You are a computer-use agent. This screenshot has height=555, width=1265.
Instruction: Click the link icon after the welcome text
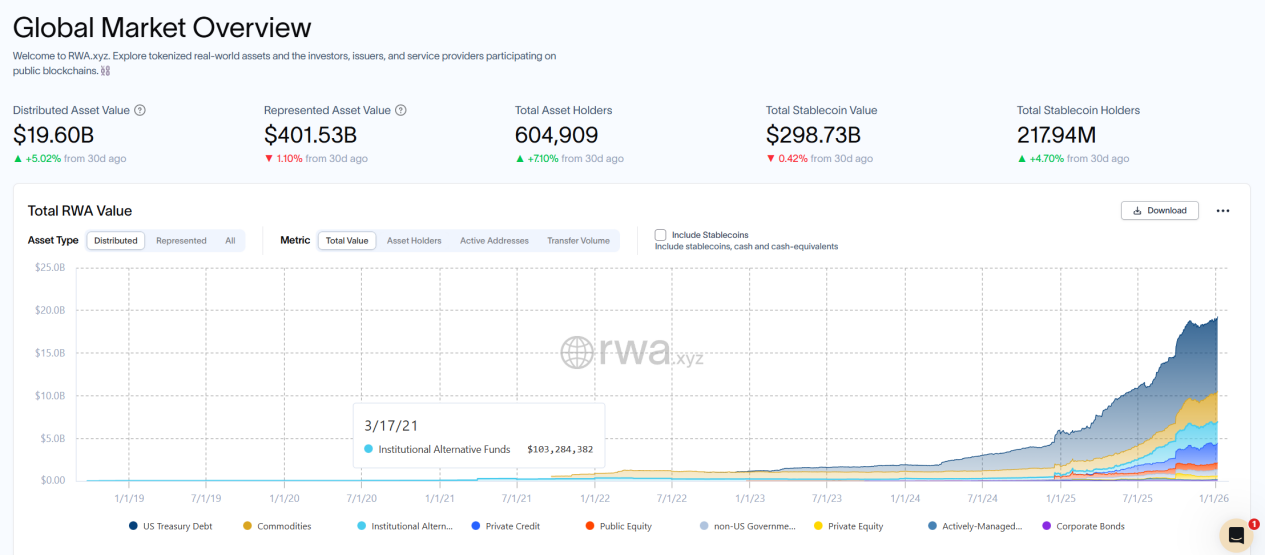(105, 71)
